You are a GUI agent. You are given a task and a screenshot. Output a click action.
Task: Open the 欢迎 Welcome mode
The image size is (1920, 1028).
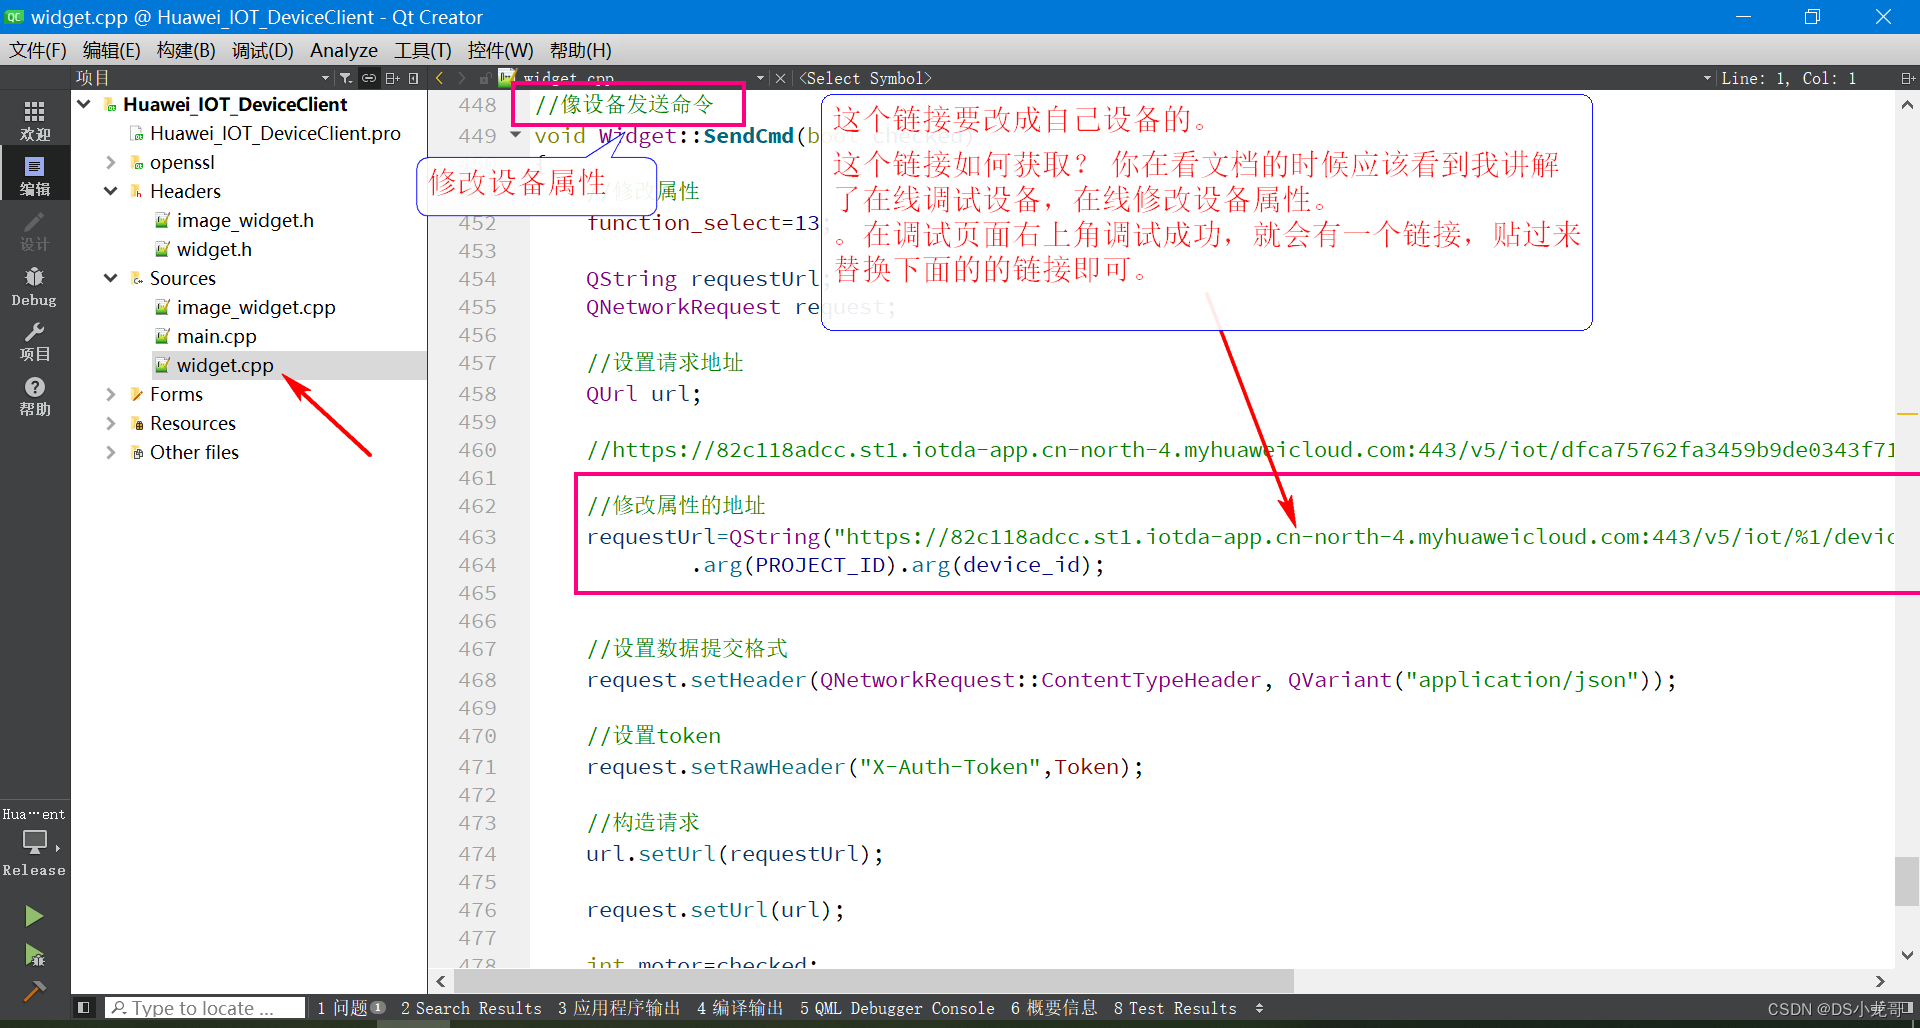pos(35,120)
